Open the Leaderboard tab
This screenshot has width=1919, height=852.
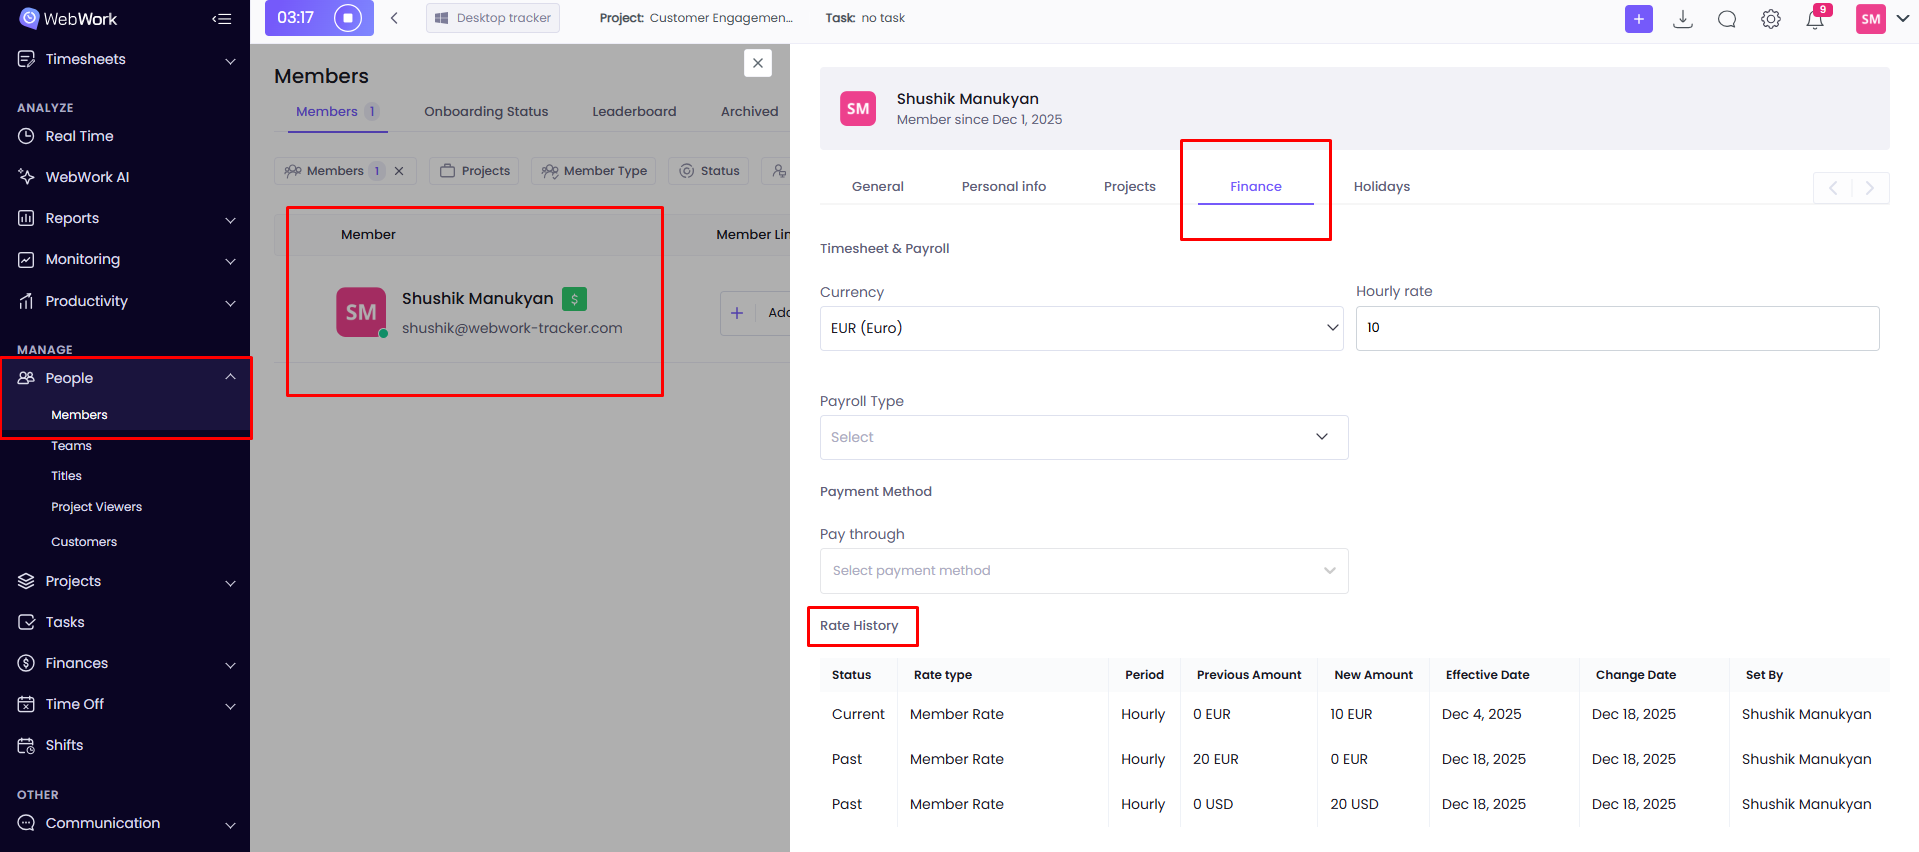634,112
